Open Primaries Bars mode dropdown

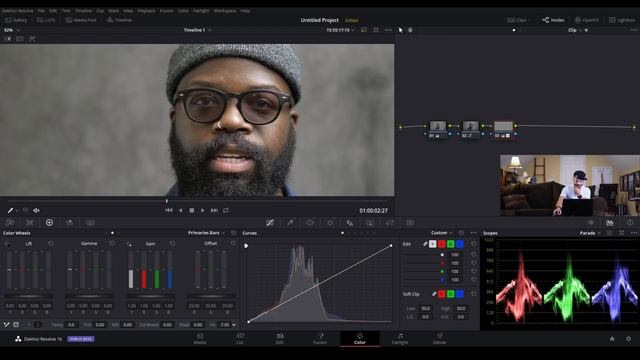pos(206,233)
